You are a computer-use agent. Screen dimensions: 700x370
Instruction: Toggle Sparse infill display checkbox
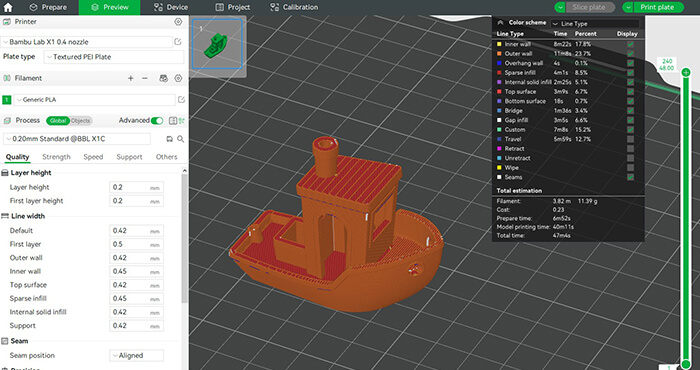(630, 73)
